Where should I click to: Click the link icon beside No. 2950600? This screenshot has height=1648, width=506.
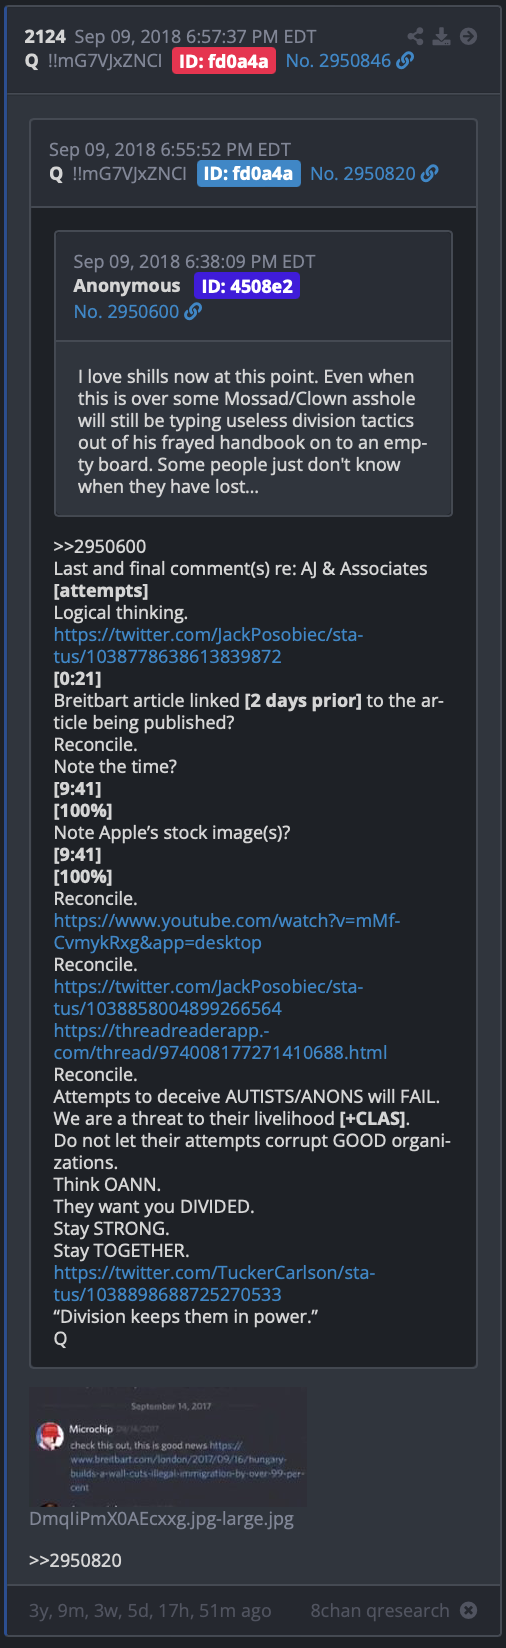click(x=193, y=311)
